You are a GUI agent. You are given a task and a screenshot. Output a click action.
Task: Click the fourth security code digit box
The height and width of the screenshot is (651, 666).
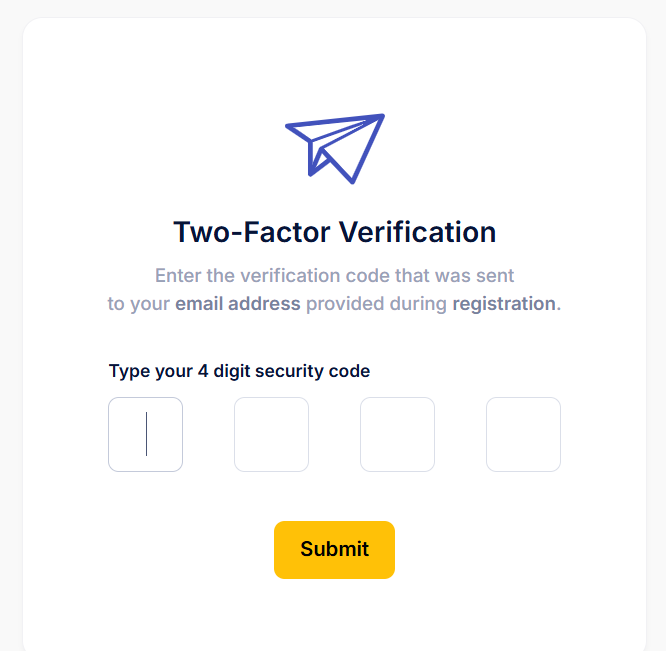click(x=523, y=434)
